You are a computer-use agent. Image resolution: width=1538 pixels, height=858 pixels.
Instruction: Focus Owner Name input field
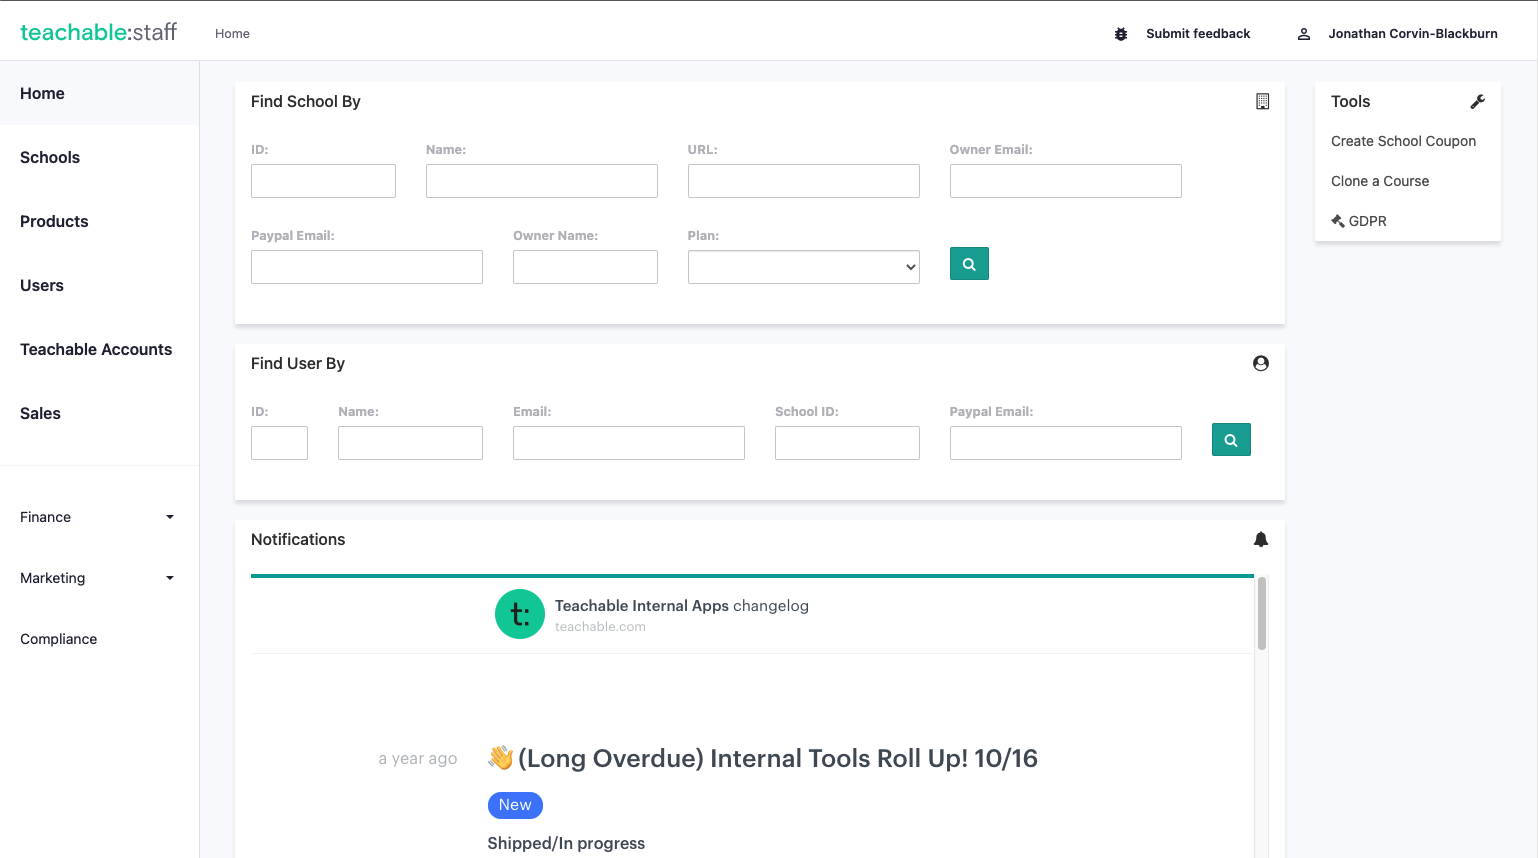585,267
